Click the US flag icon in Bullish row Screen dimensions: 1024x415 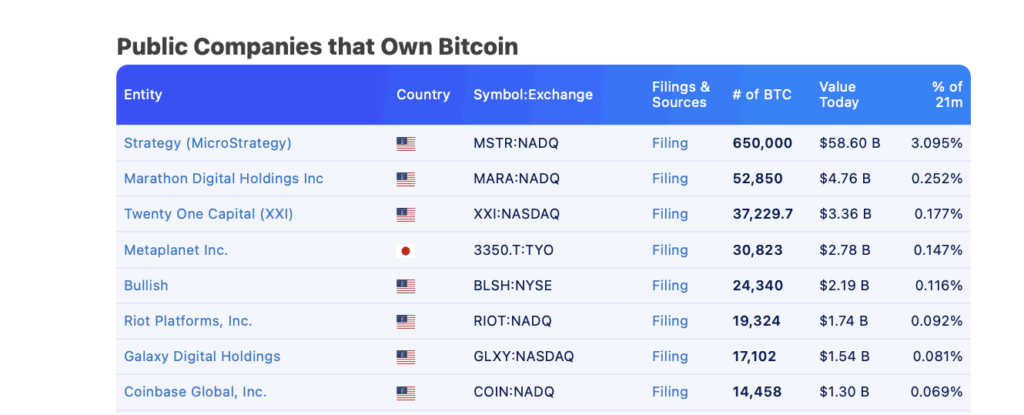click(x=406, y=286)
